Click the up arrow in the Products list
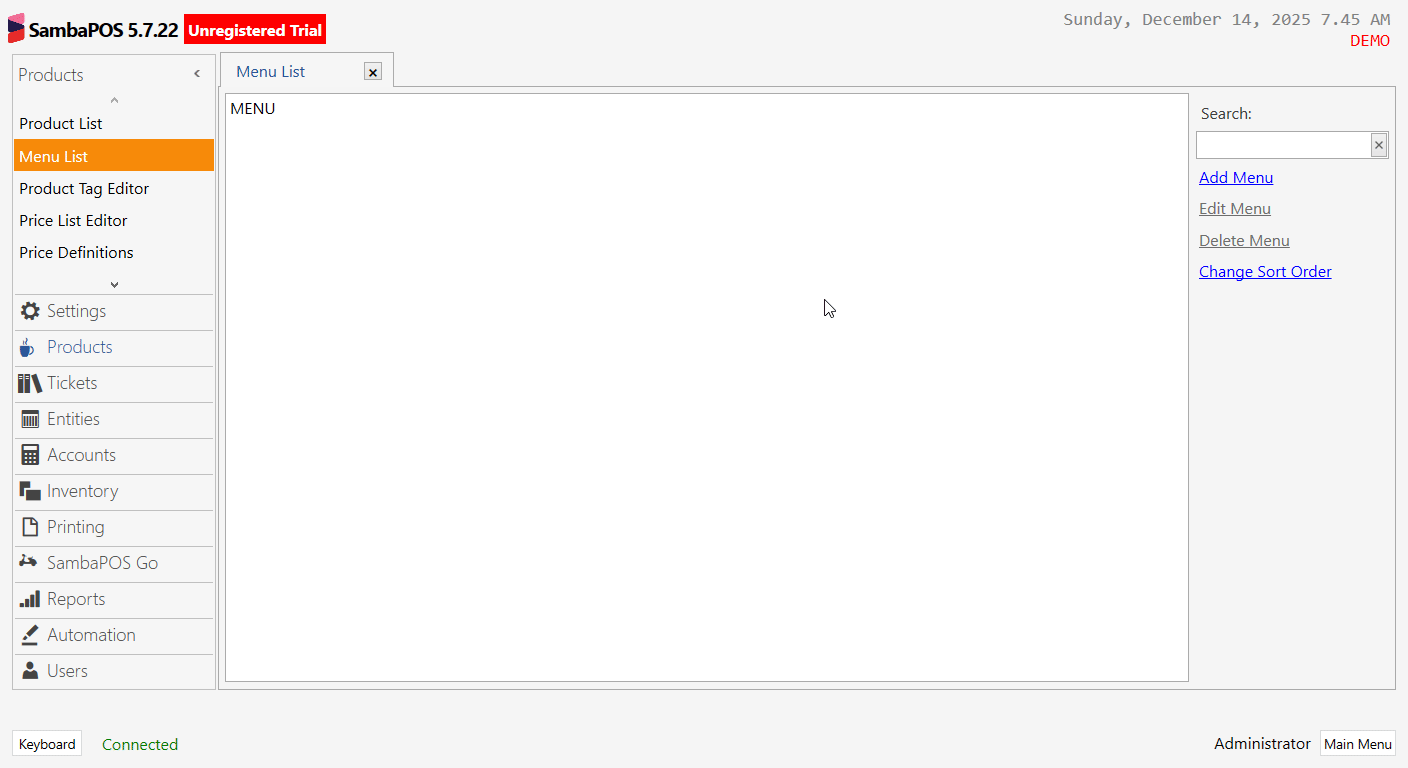1408x768 pixels. pyautogui.click(x=114, y=100)
